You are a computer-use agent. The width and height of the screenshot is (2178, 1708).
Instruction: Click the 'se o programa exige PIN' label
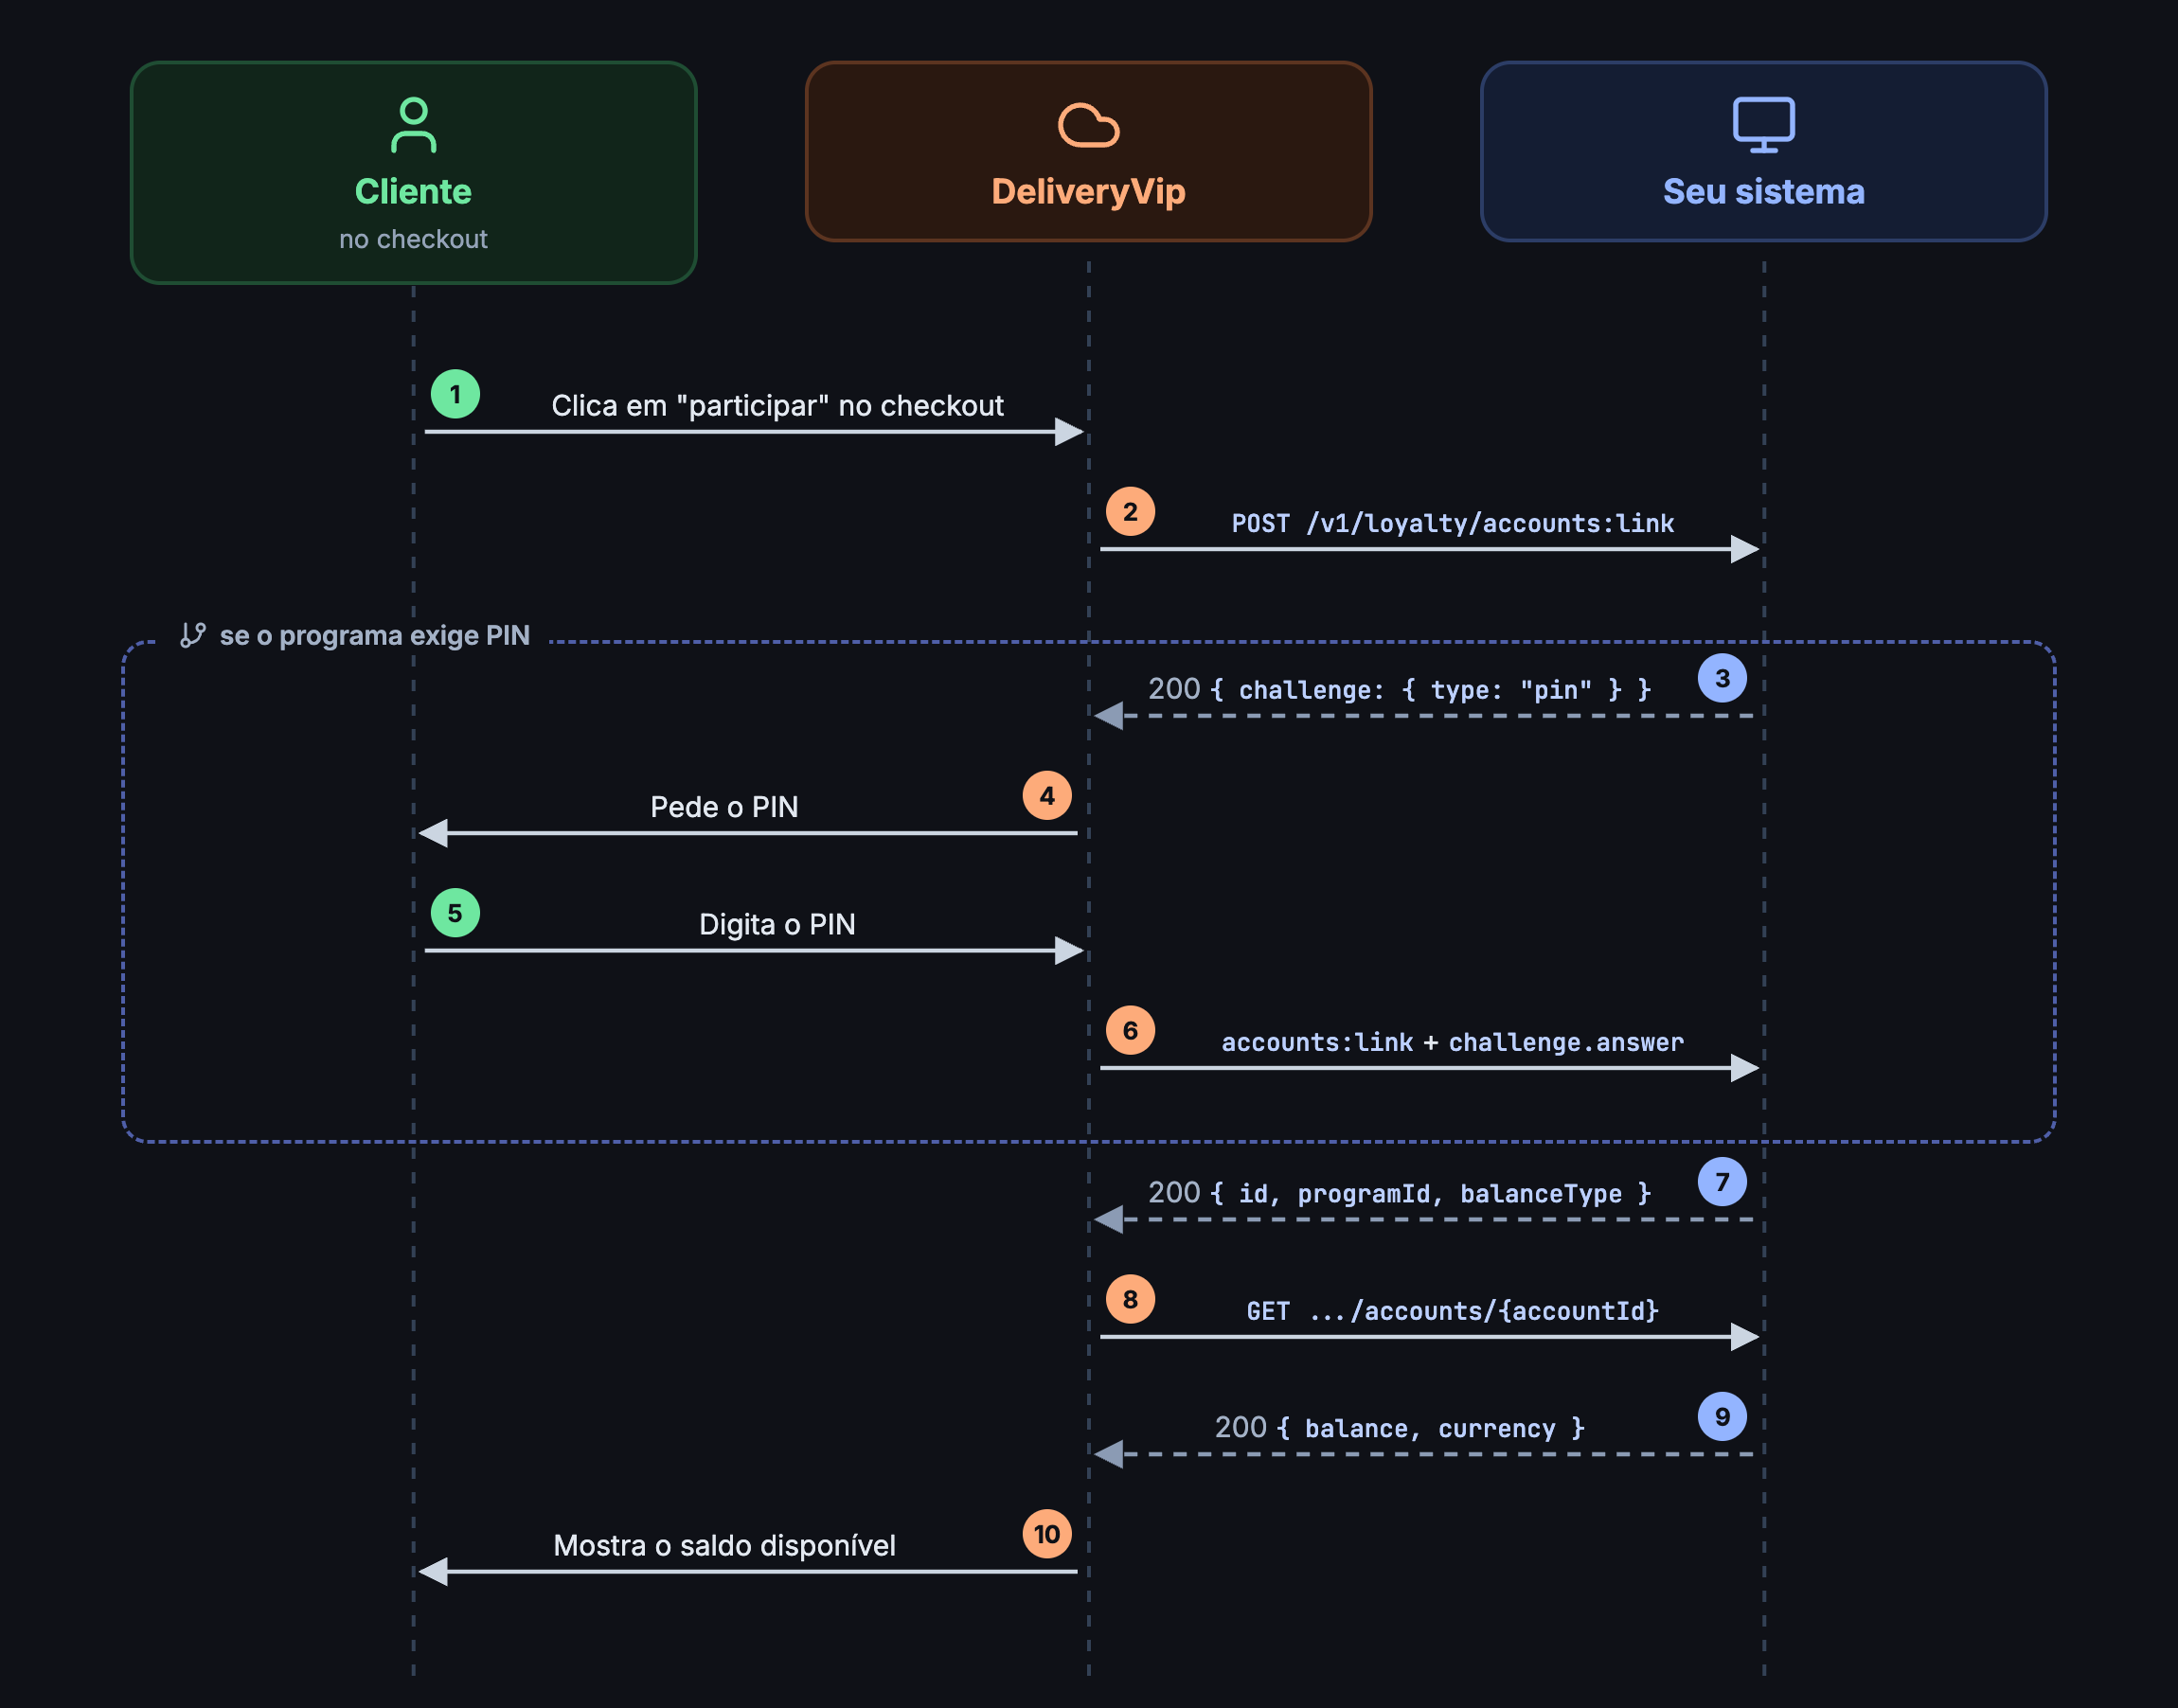(374, 635)
